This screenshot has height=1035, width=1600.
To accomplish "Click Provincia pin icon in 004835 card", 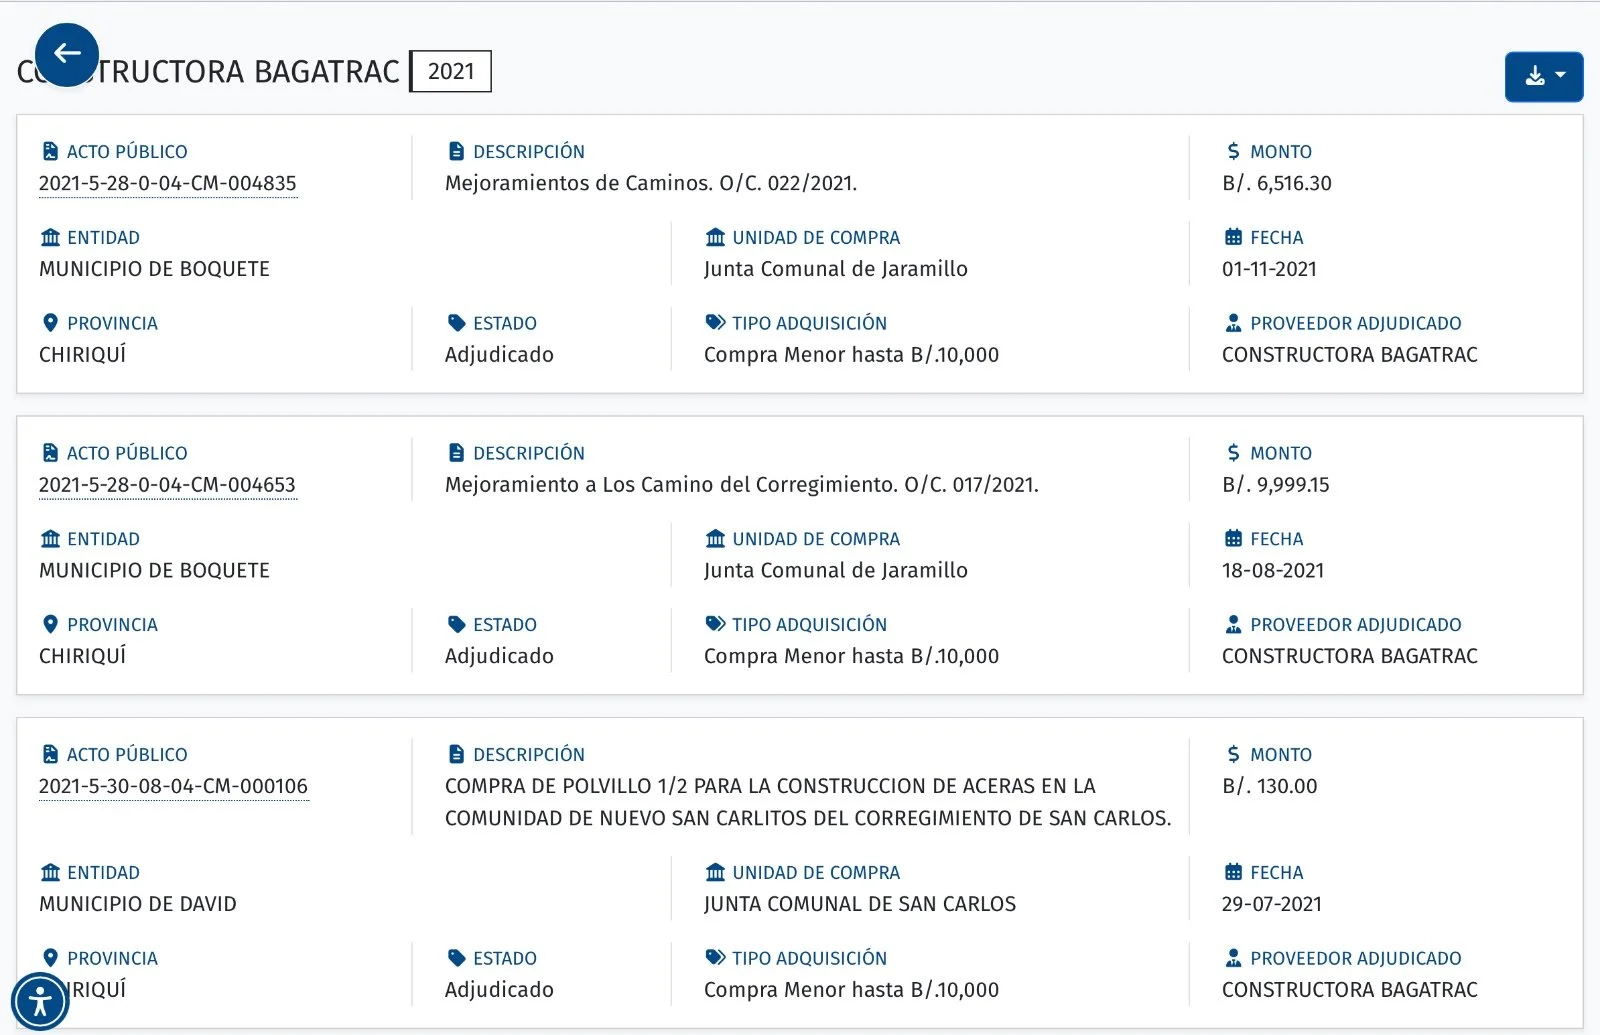I will coord(50,323).
